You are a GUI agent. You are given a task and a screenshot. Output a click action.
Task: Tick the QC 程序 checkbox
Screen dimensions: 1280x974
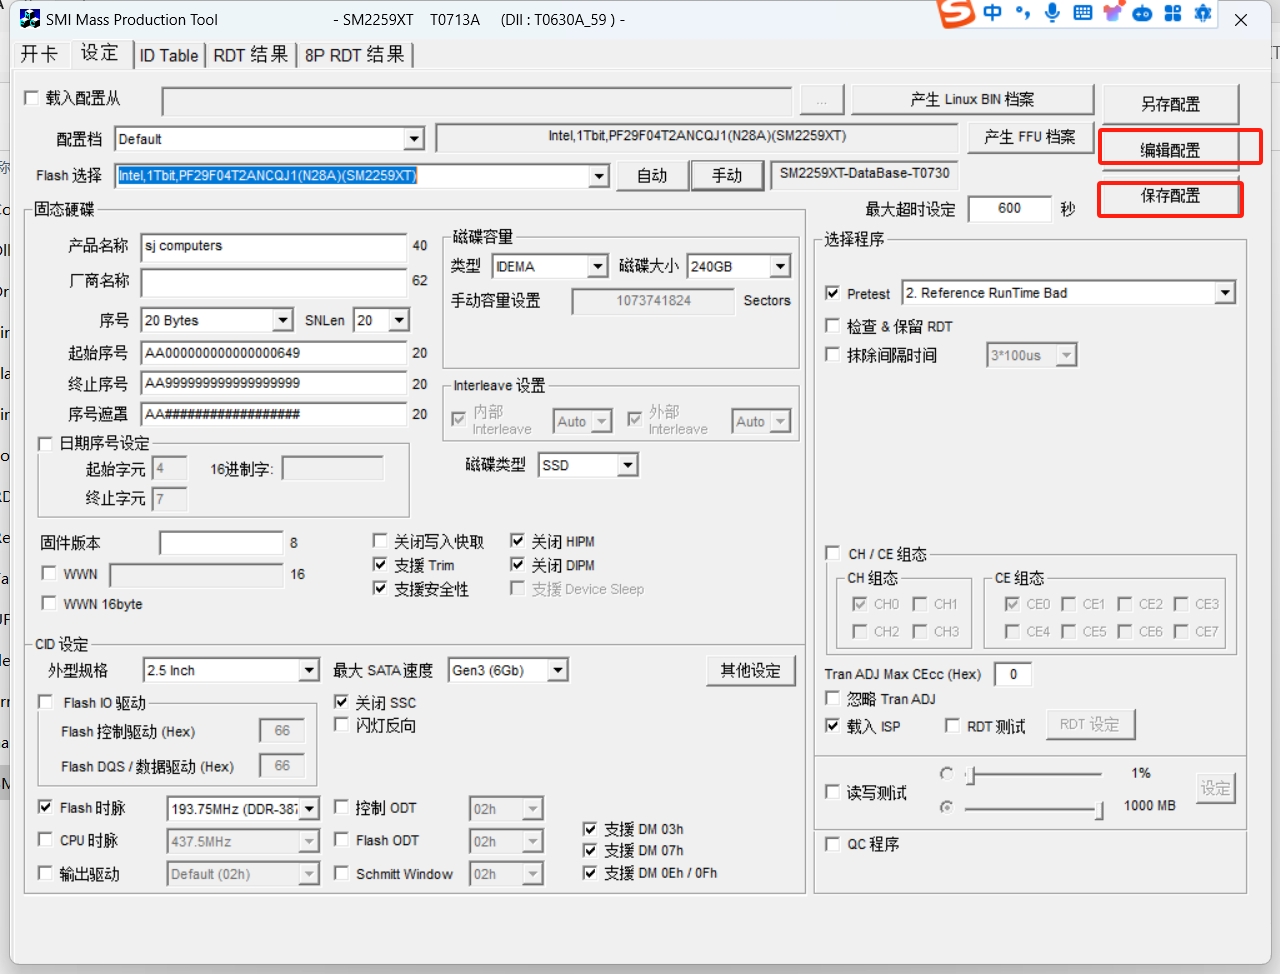point(832,844)
